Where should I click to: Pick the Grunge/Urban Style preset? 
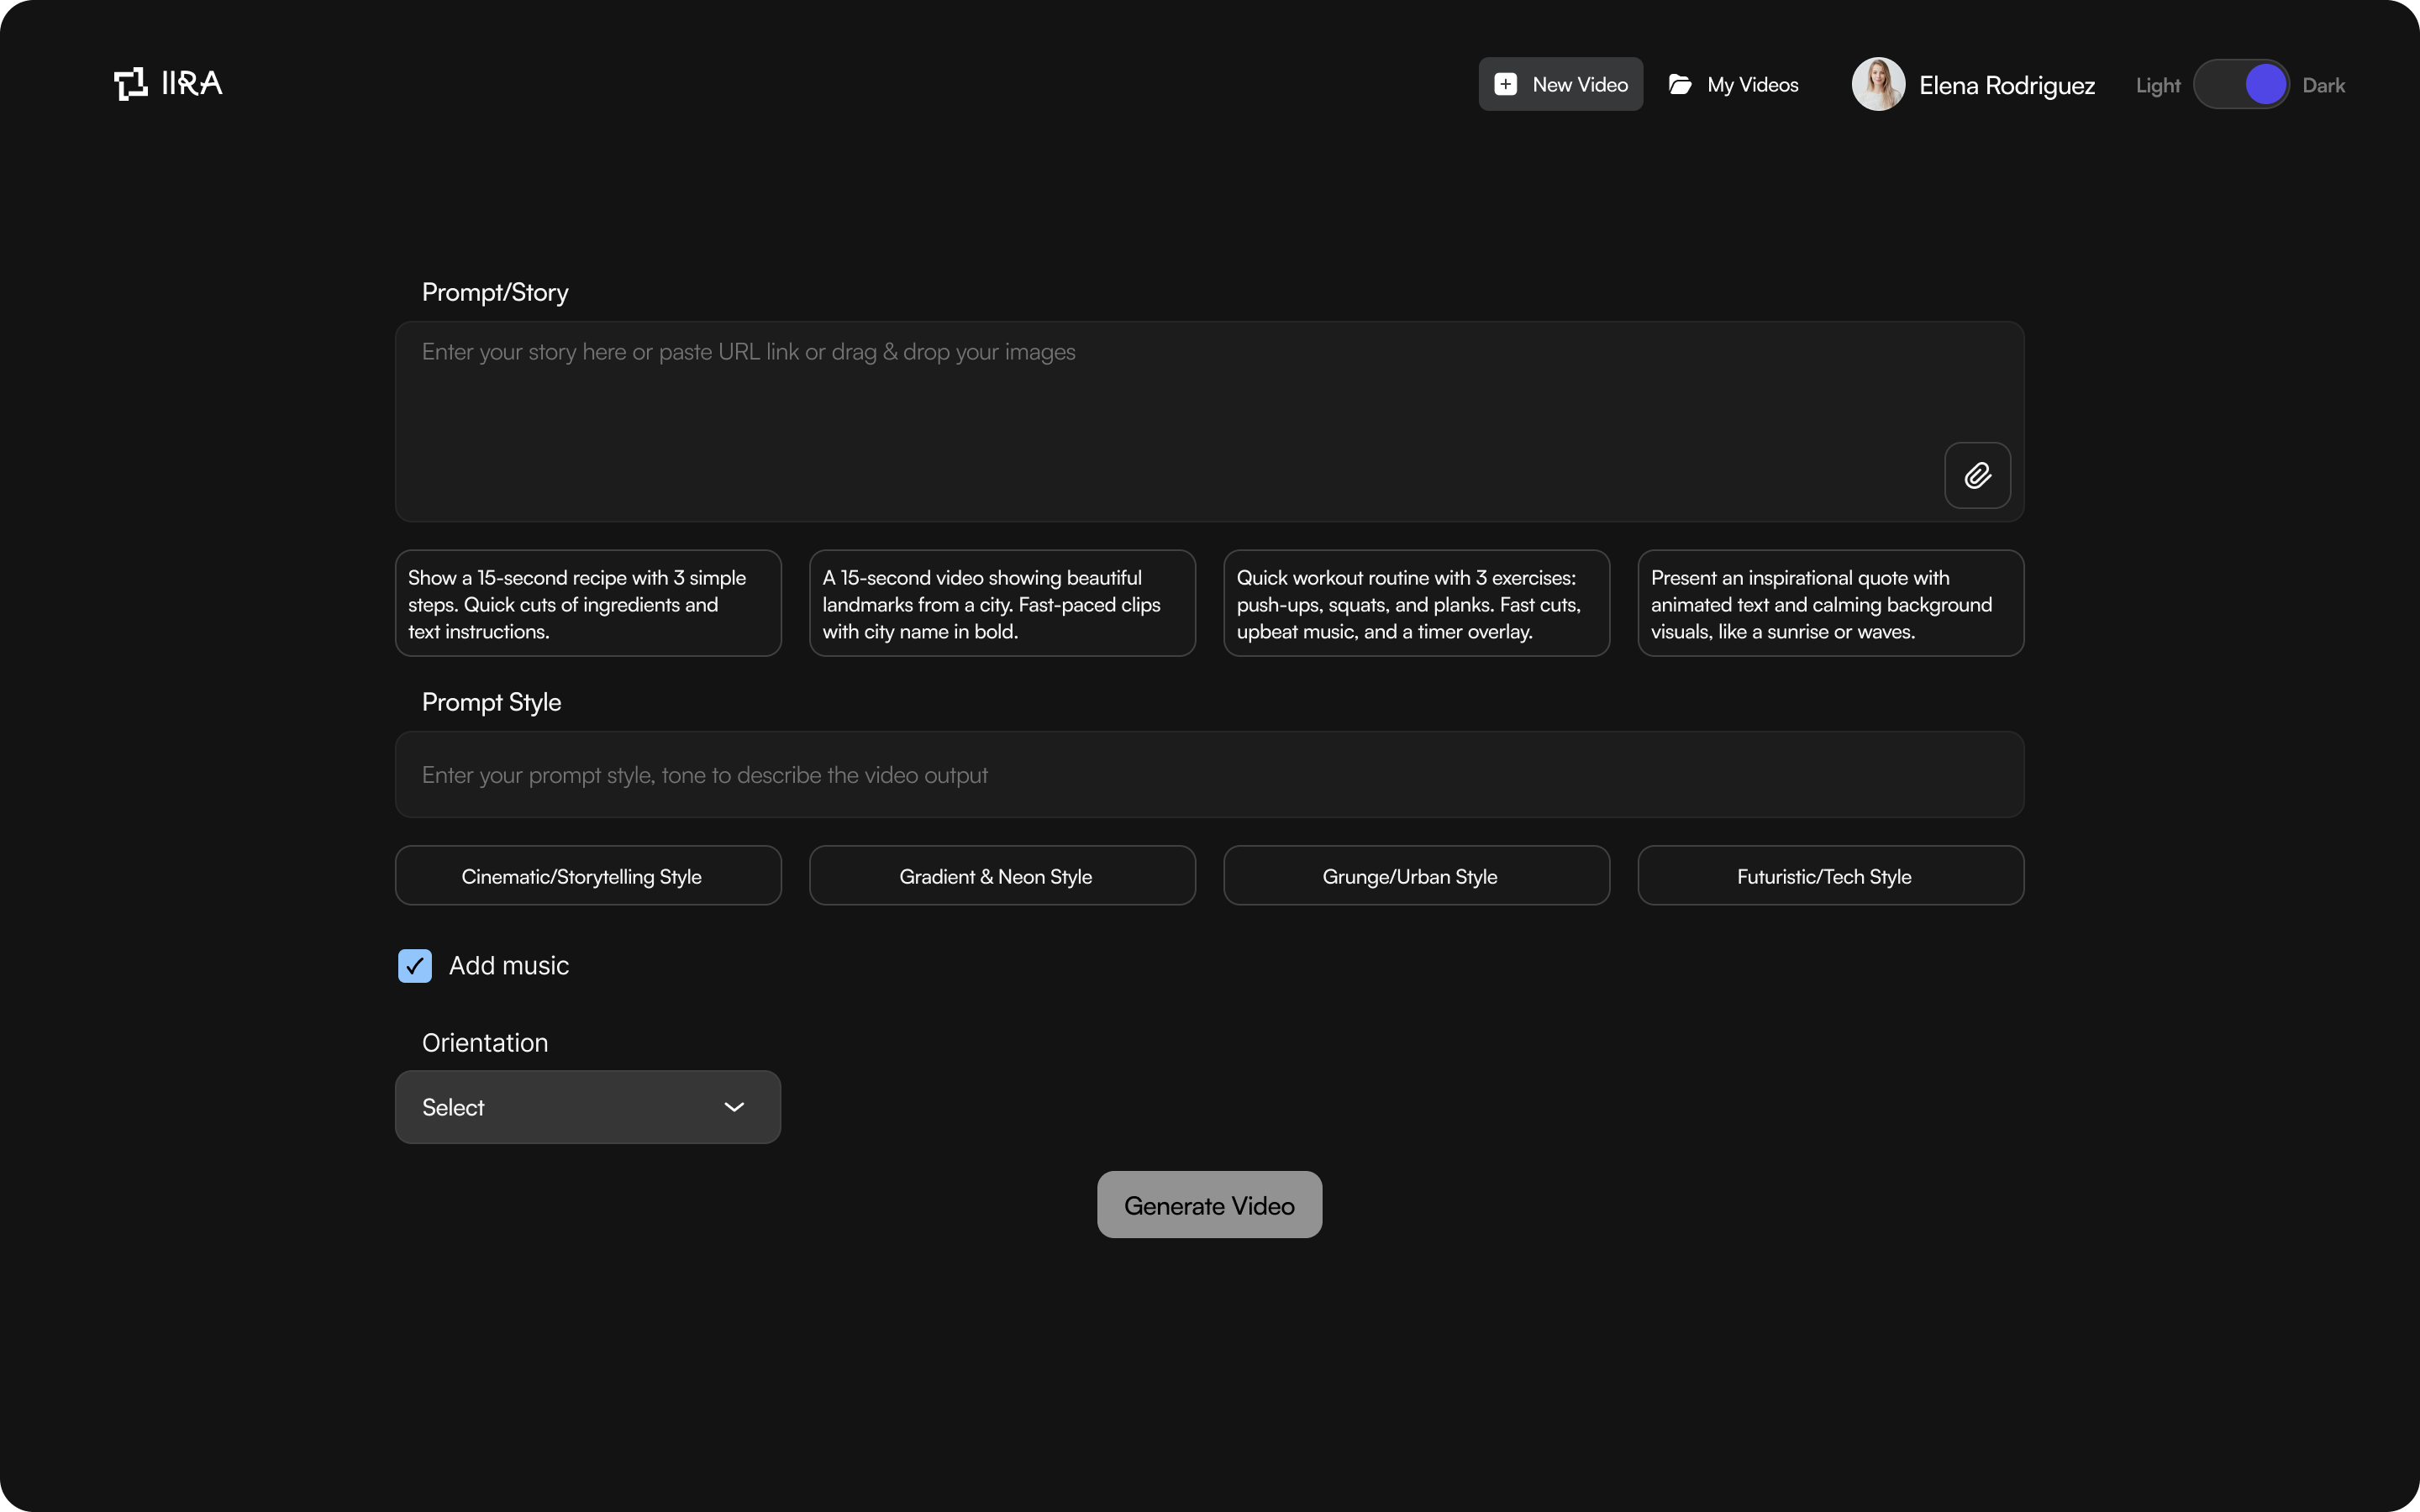[x=1416, y=876]
